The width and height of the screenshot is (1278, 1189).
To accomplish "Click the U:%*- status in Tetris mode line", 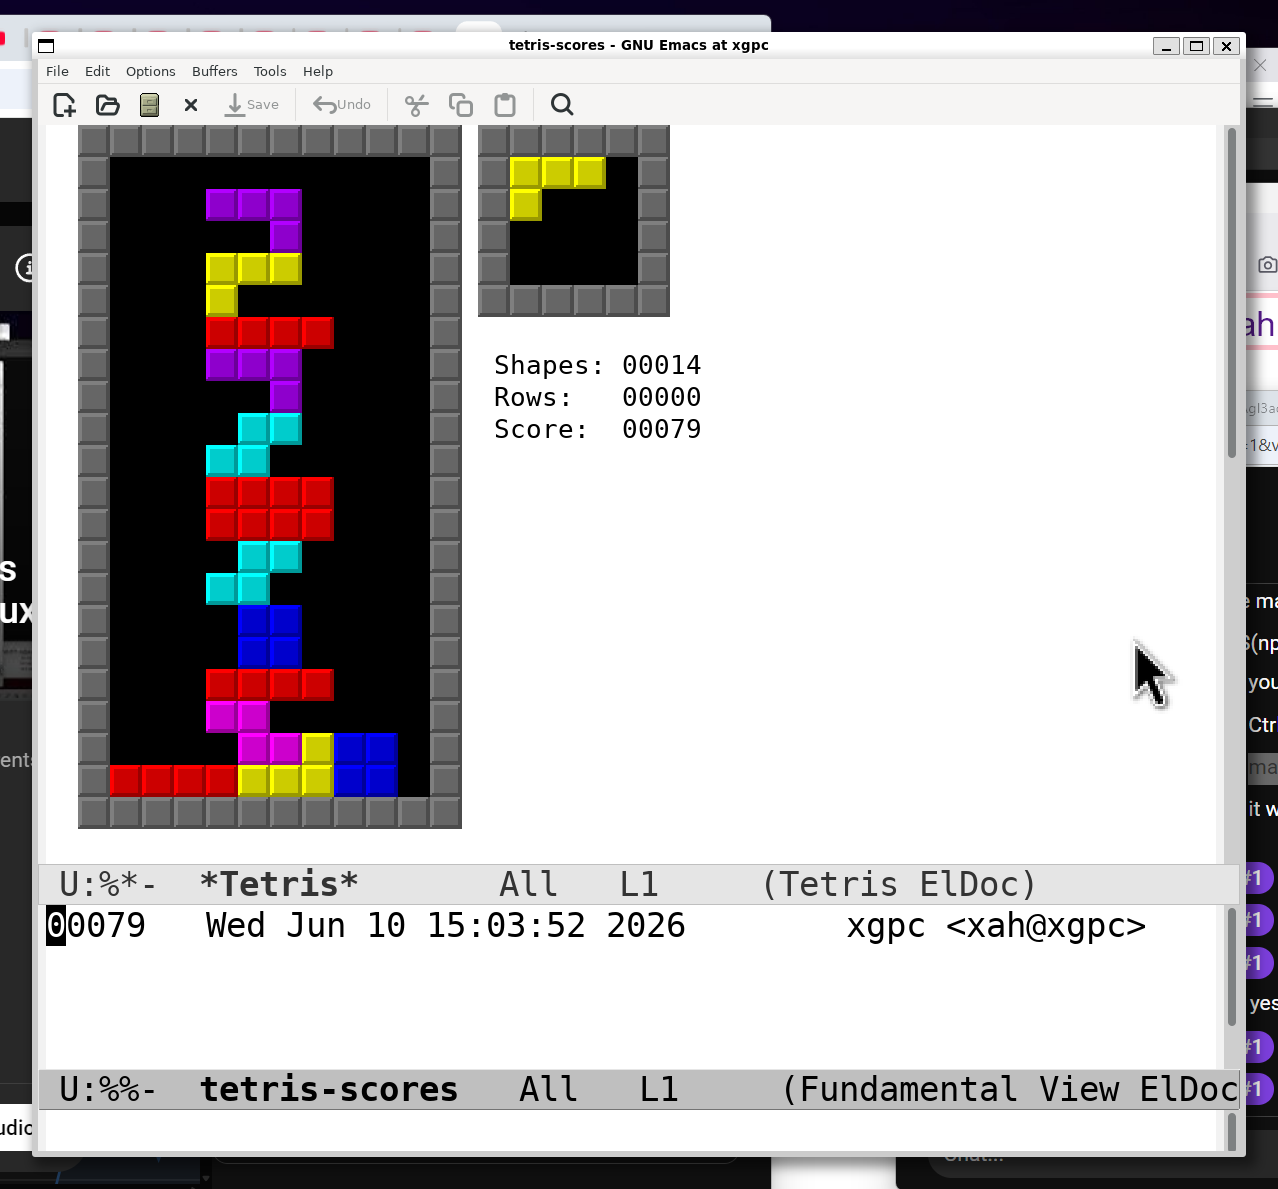I will [108, 884].
